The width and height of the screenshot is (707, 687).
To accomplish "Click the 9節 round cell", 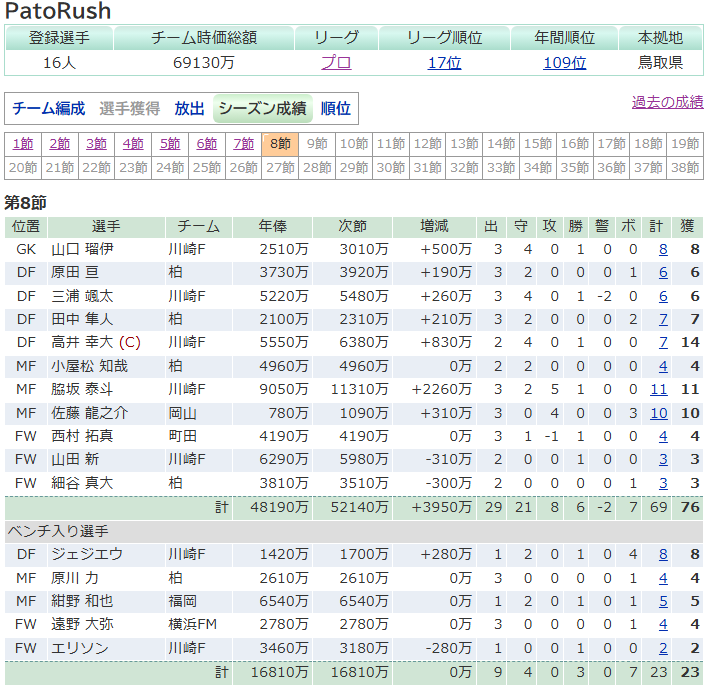I will point(317,144).
